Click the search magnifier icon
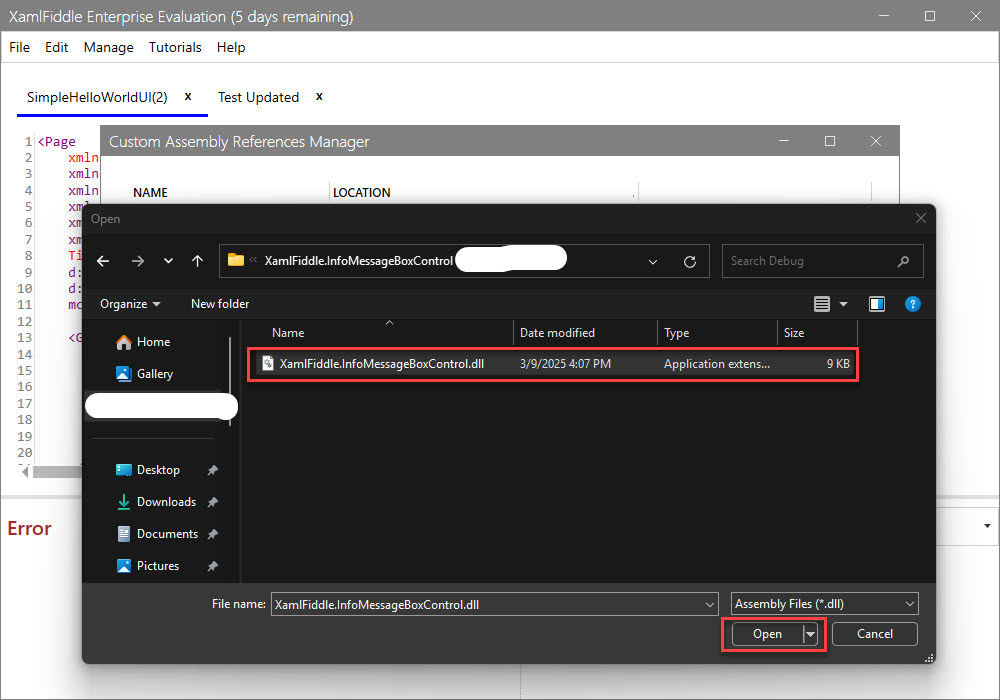Viewport: 1000px width, 700px height. point(903,261)
